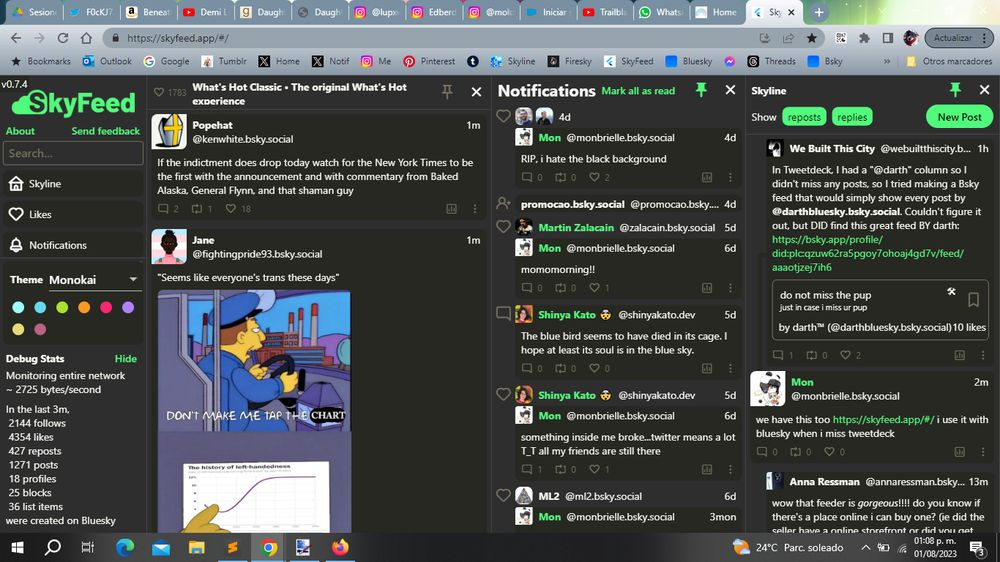Select the orange theme color swatch

[x=84, y=307]
